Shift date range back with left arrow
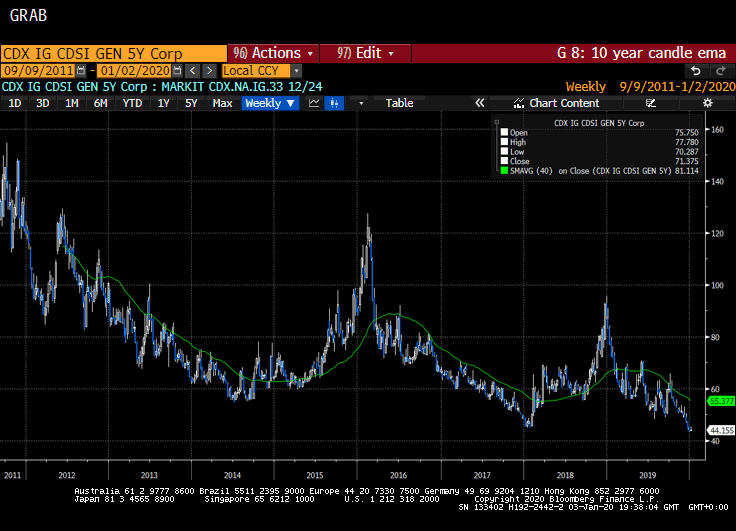The image size is (736, 531). [192, 70]
